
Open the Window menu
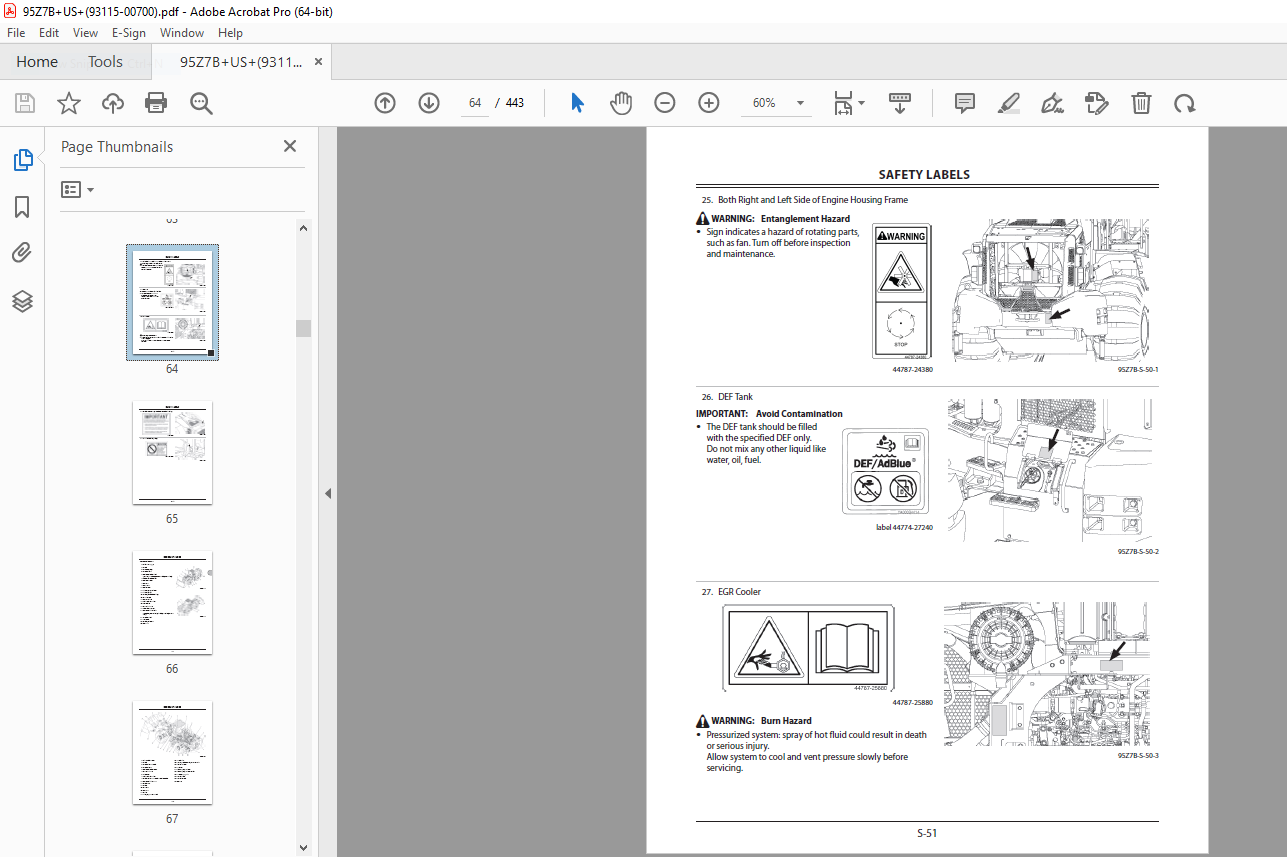pyautogui.click(x=182, y=32)
